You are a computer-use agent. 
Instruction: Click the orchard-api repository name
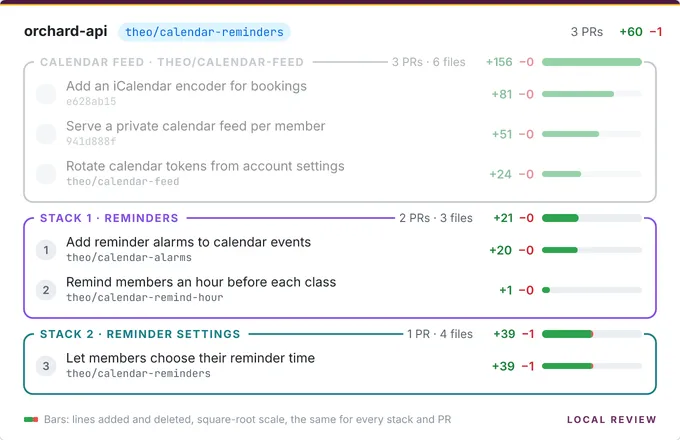click(x=65, y=31)
